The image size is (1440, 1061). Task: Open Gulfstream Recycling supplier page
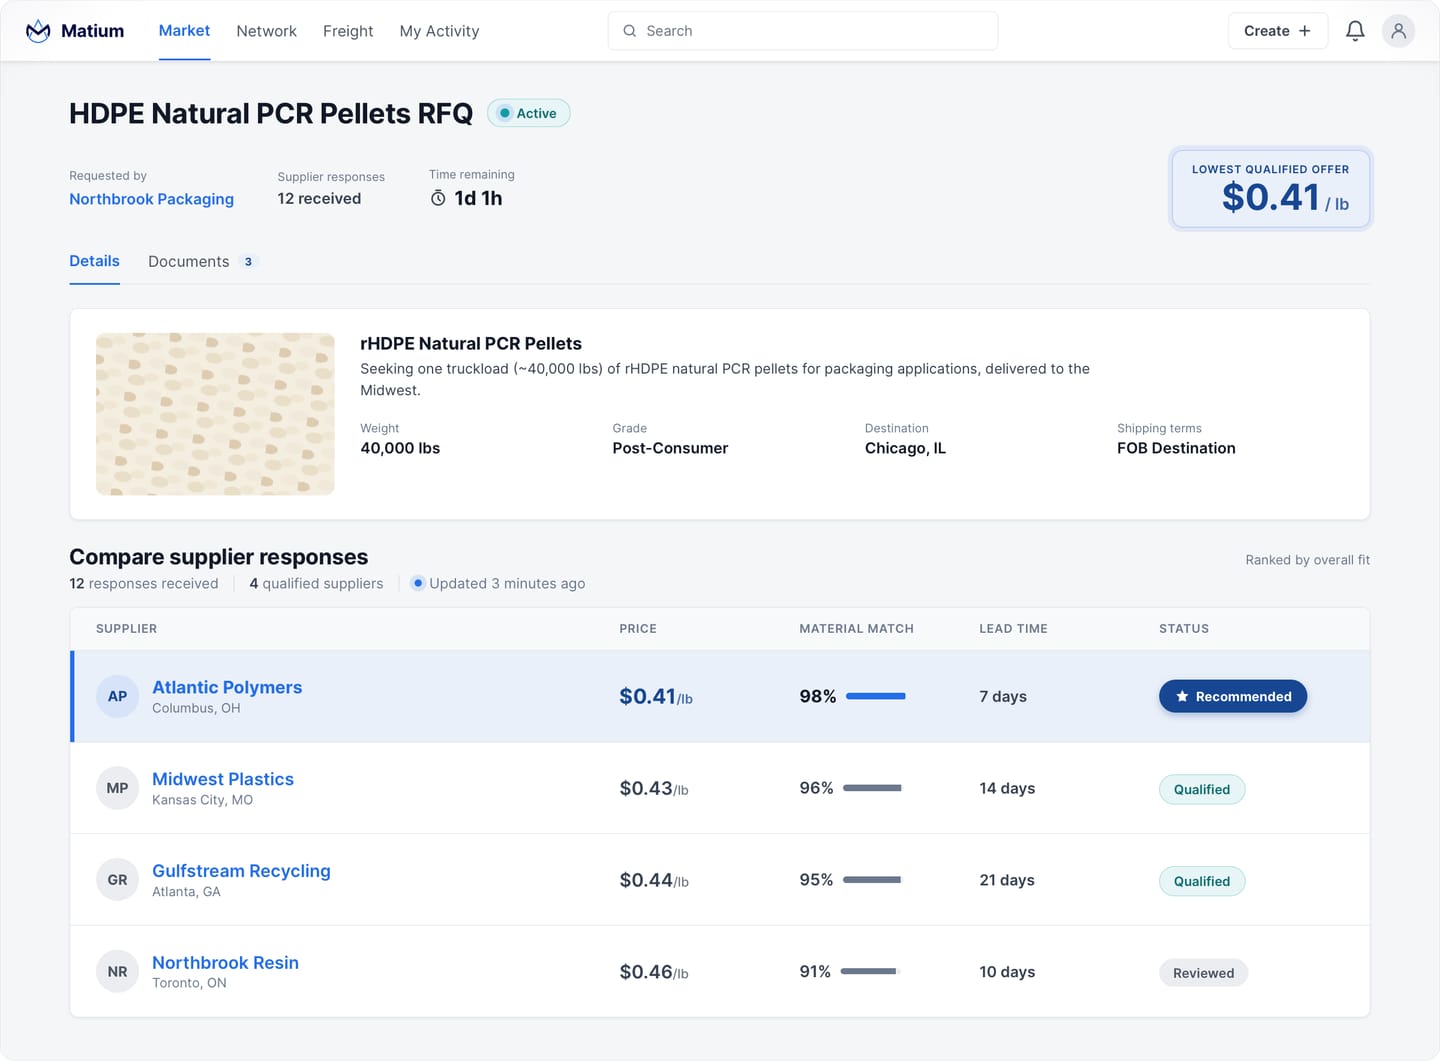(241, 871)
